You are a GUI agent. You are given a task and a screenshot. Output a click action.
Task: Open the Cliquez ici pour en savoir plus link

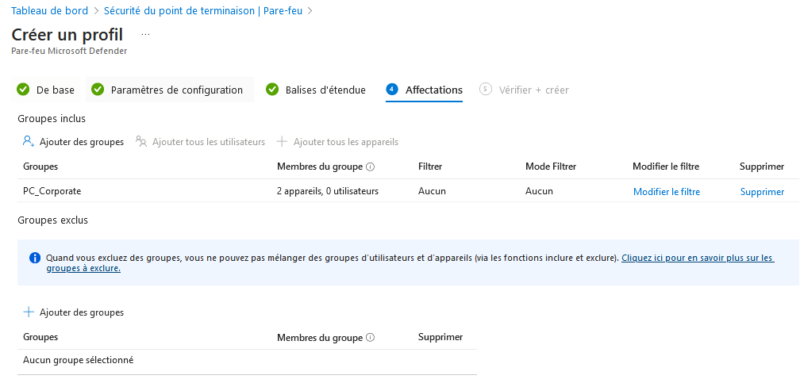click(697, 258)
